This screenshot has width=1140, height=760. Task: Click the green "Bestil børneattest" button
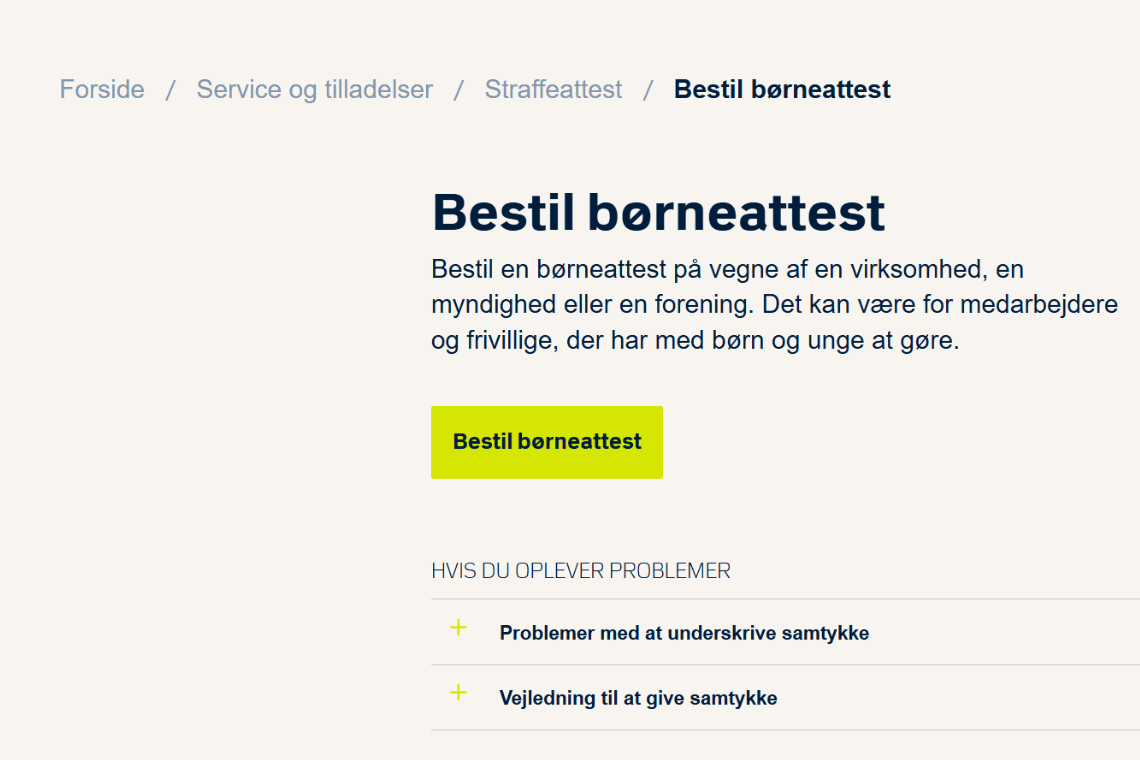pyautogui.click(x=546, y=442)
